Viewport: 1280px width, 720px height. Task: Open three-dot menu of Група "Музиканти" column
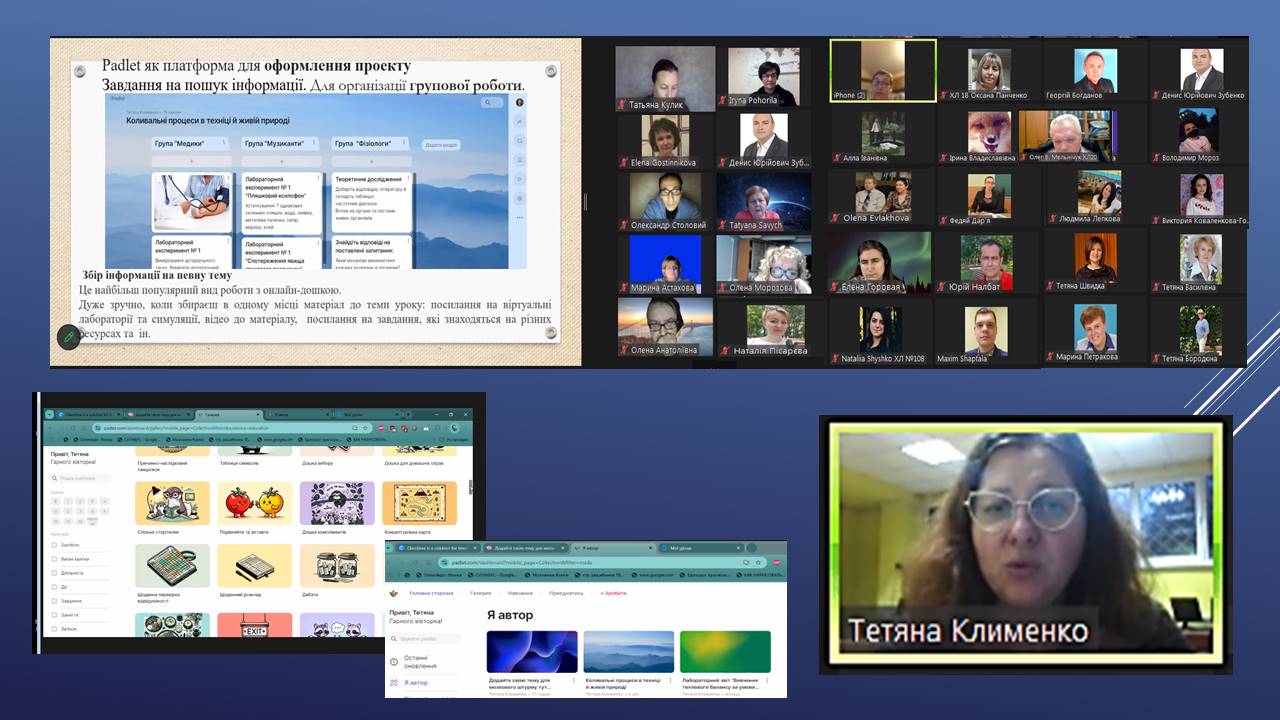coord(314,142)
